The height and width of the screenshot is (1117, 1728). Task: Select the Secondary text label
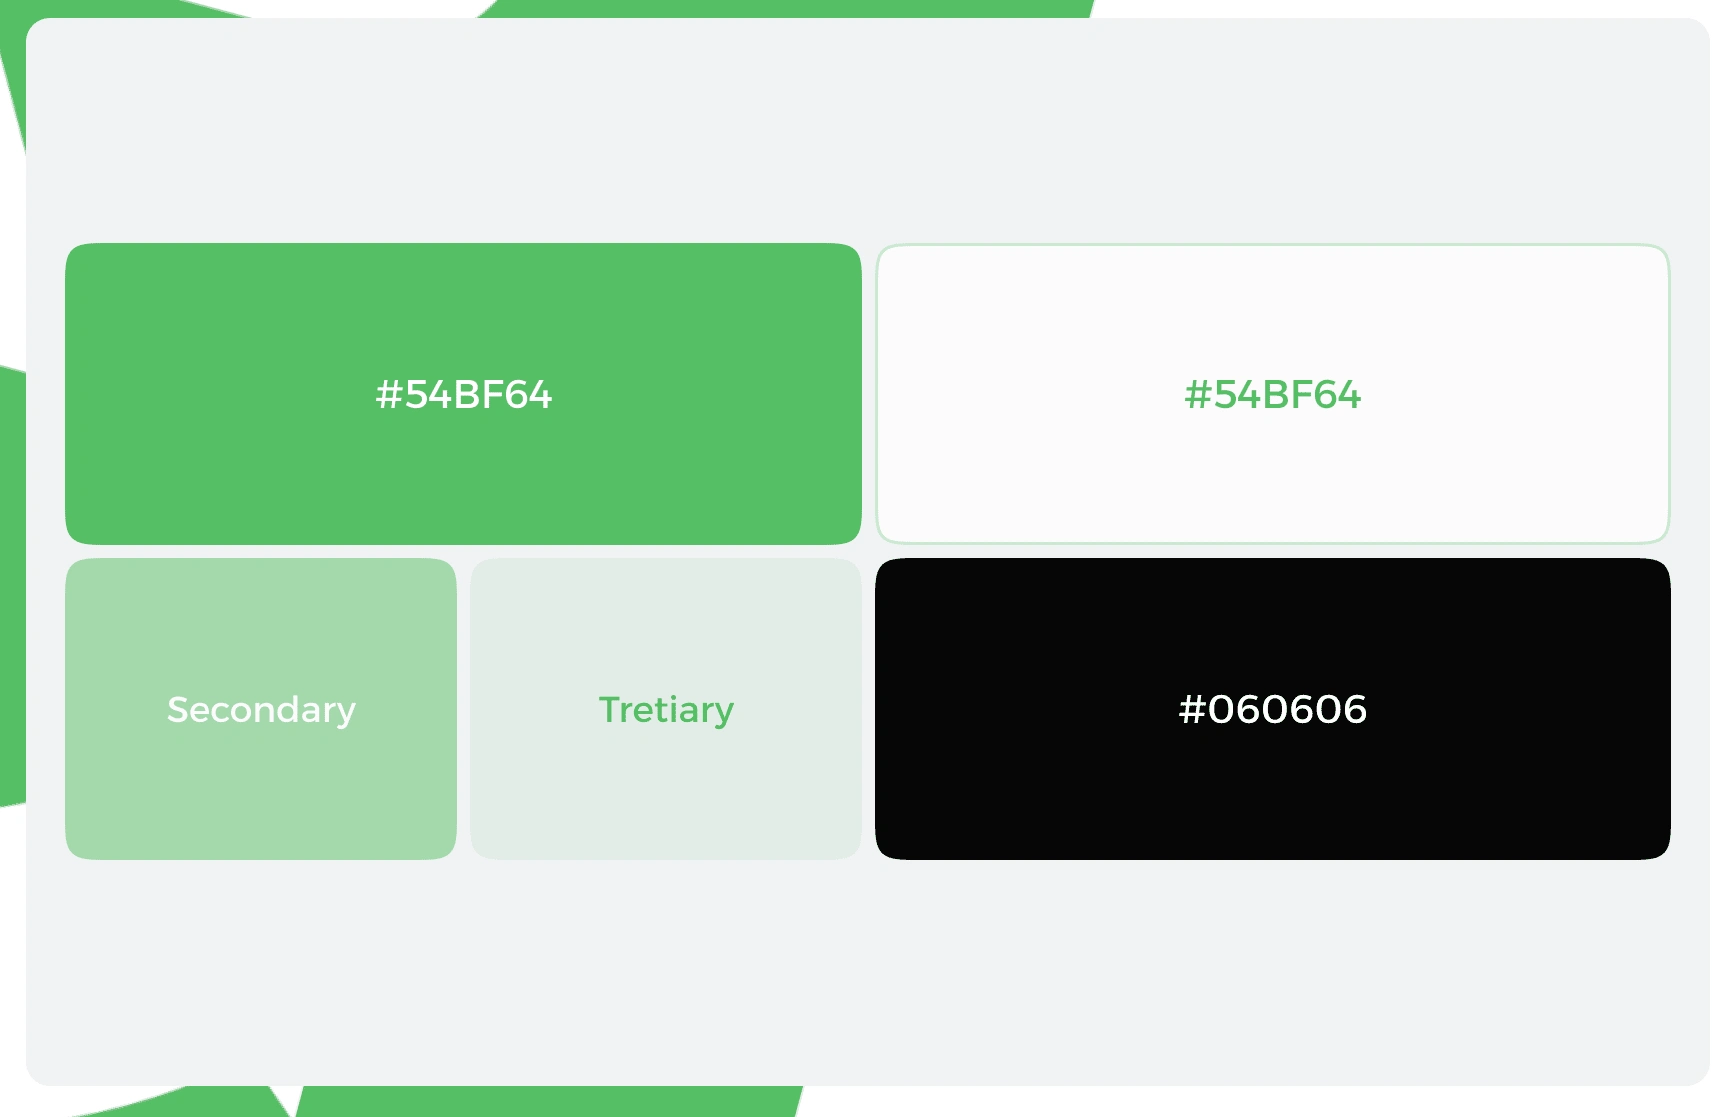261,710
